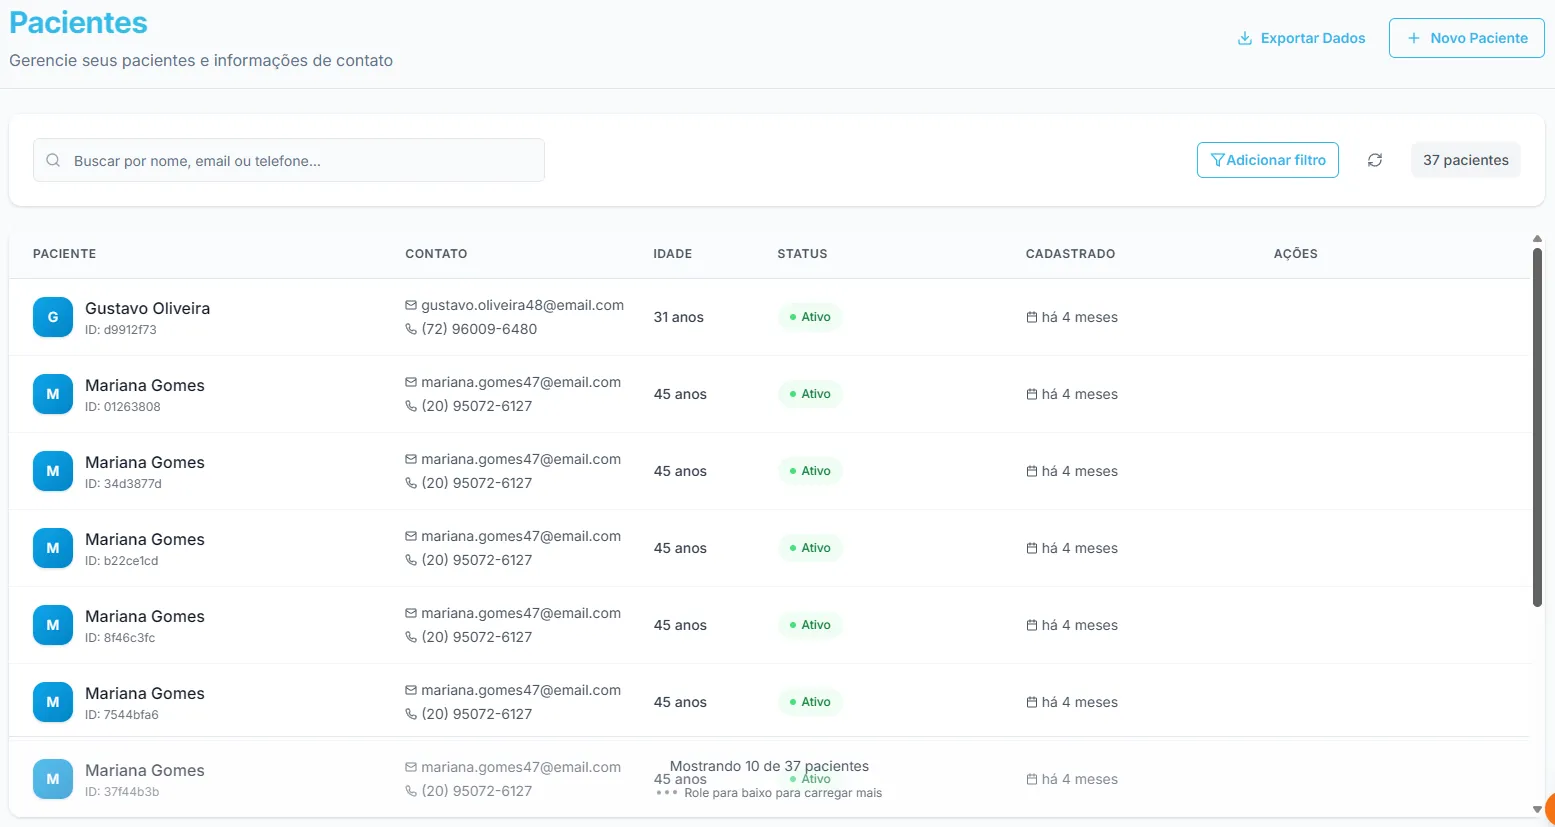The image size is (1555, 827).
Task: Click the CADASTRADO column header
Action: (1070, 254)
